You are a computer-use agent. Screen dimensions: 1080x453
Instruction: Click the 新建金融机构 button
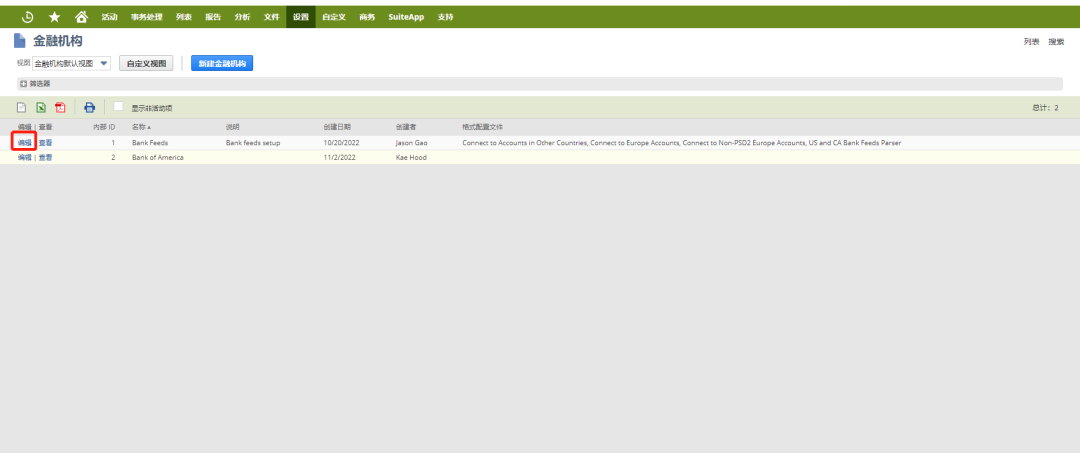click(x=222, y=63)
